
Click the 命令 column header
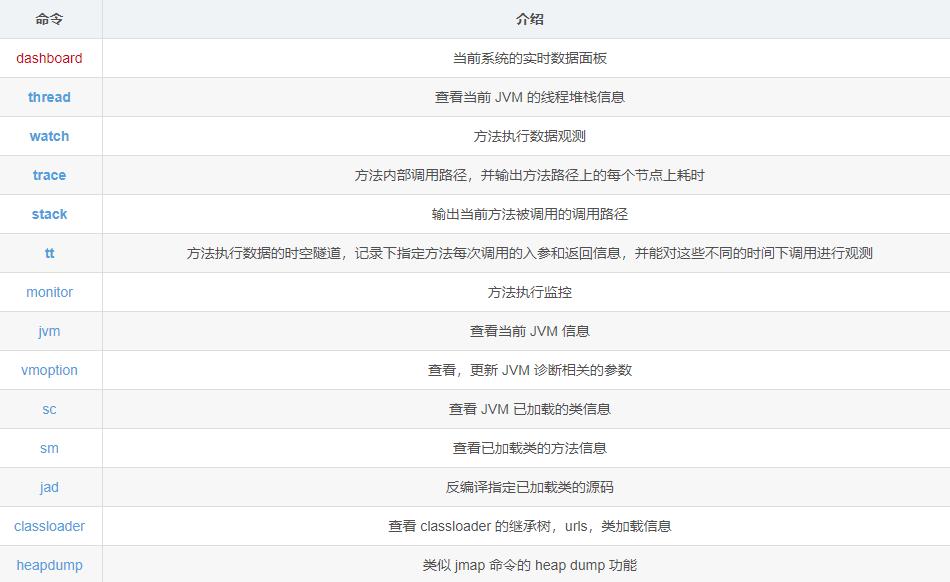[49, 19]
